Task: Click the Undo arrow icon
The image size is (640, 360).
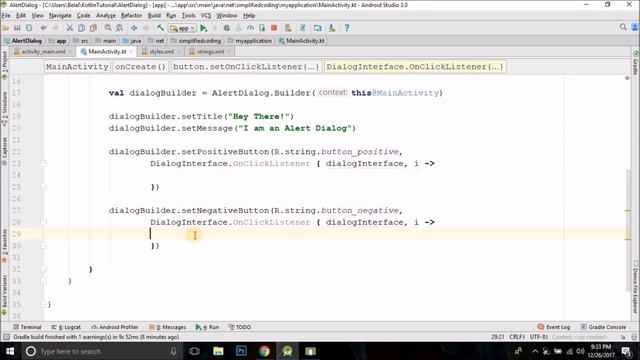Action: pos(43,28)
